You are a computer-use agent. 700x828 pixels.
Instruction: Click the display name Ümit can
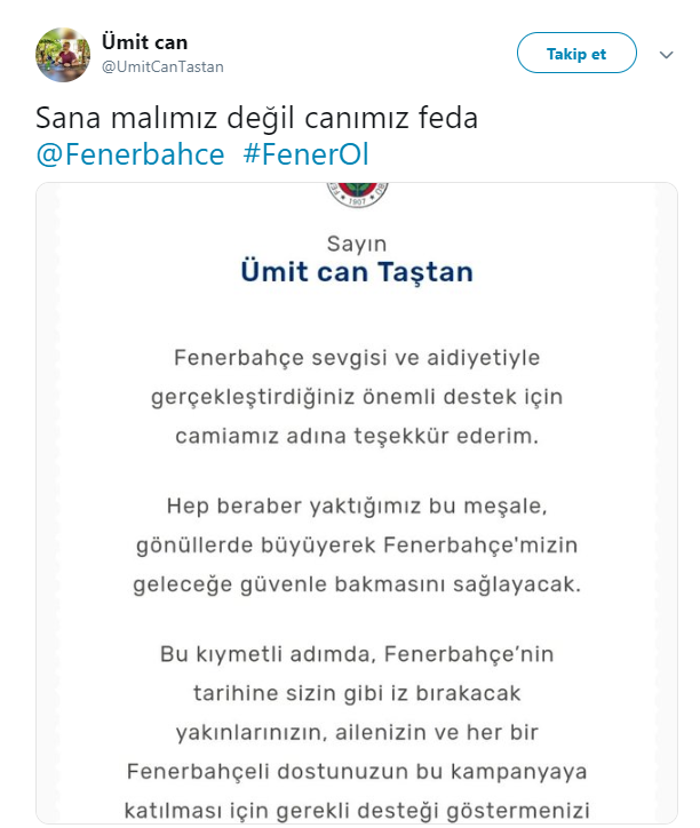tap(144, 42)
